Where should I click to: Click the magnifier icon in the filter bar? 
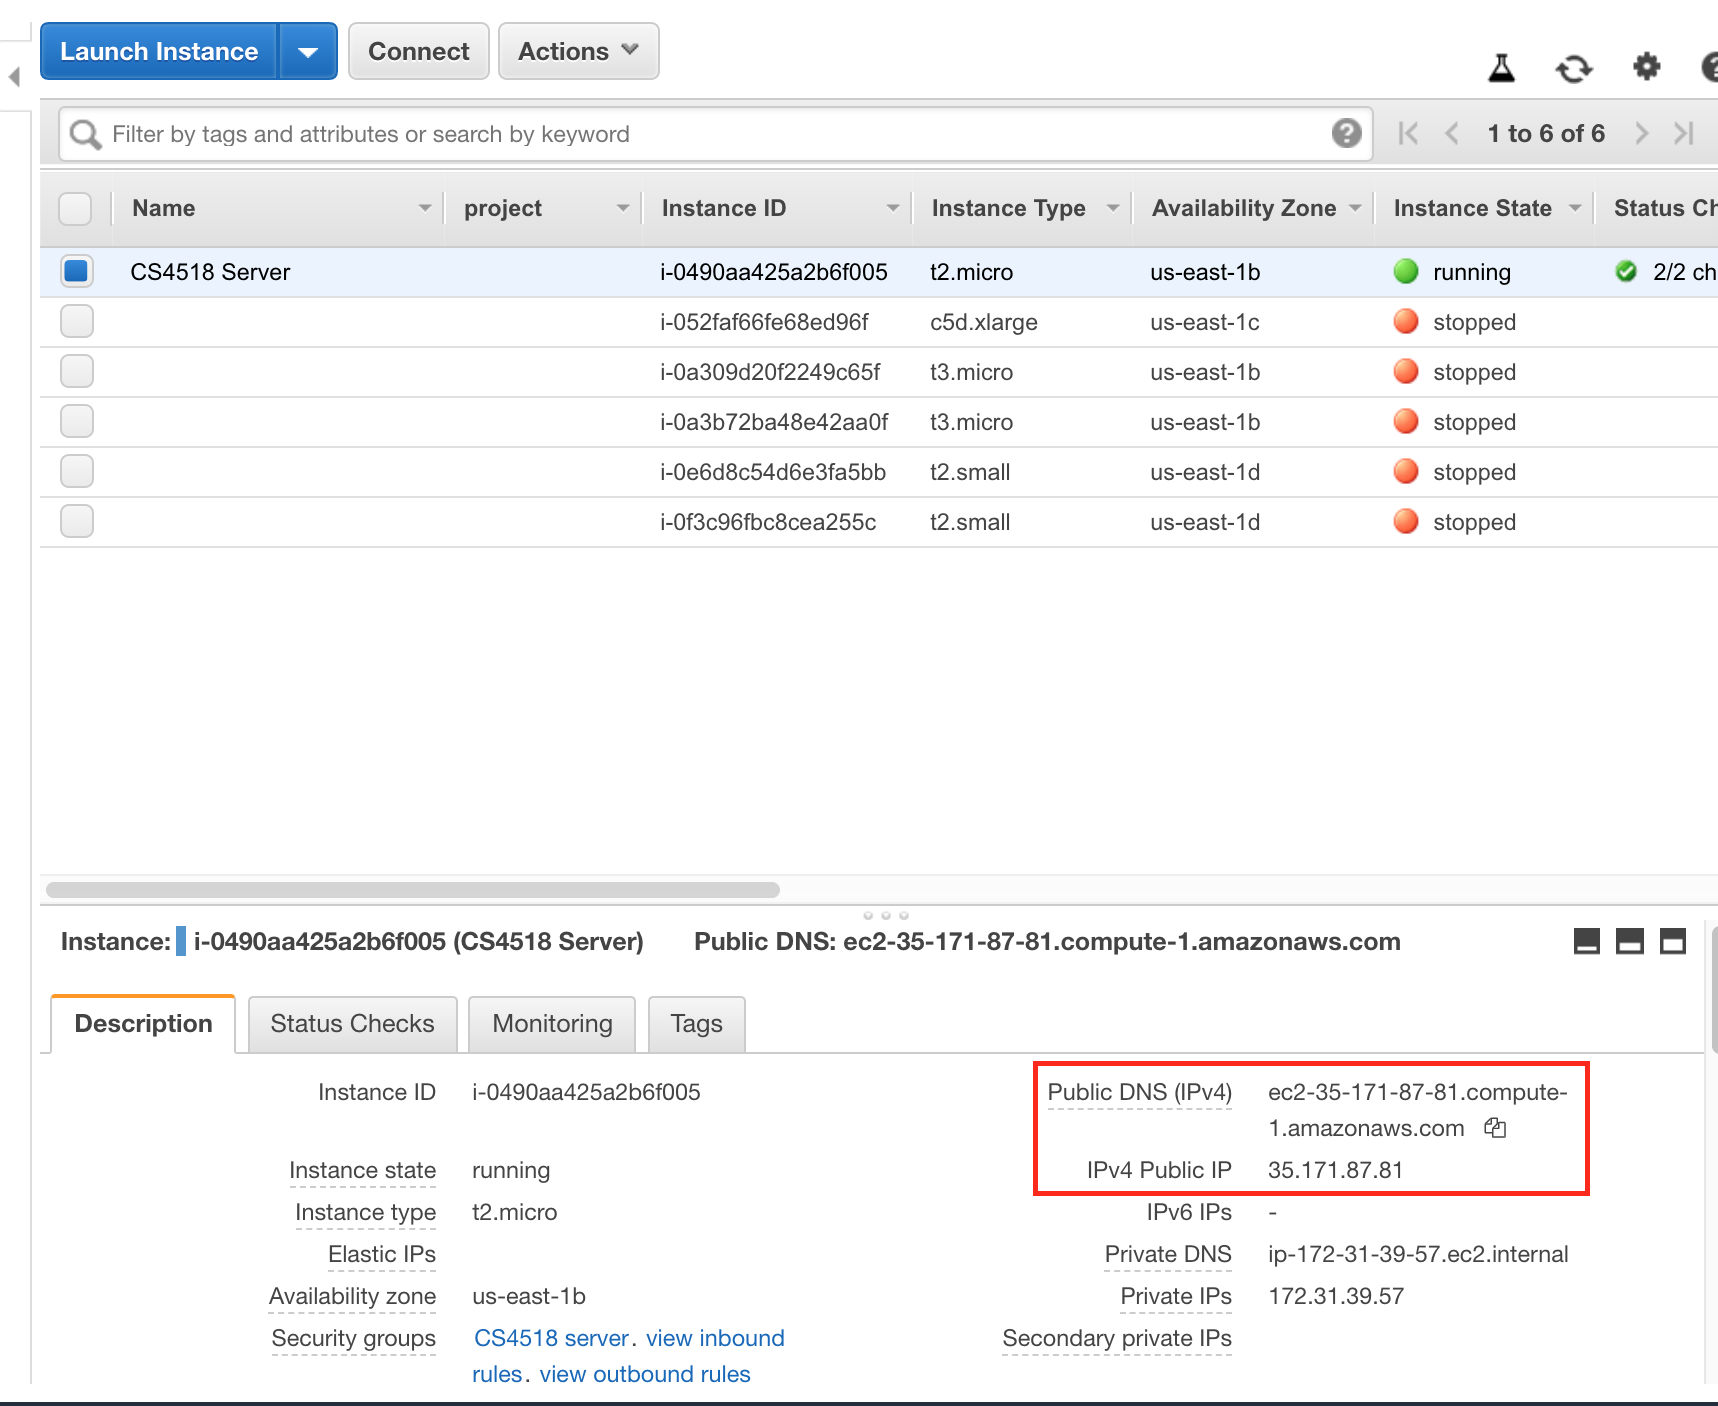84,133
